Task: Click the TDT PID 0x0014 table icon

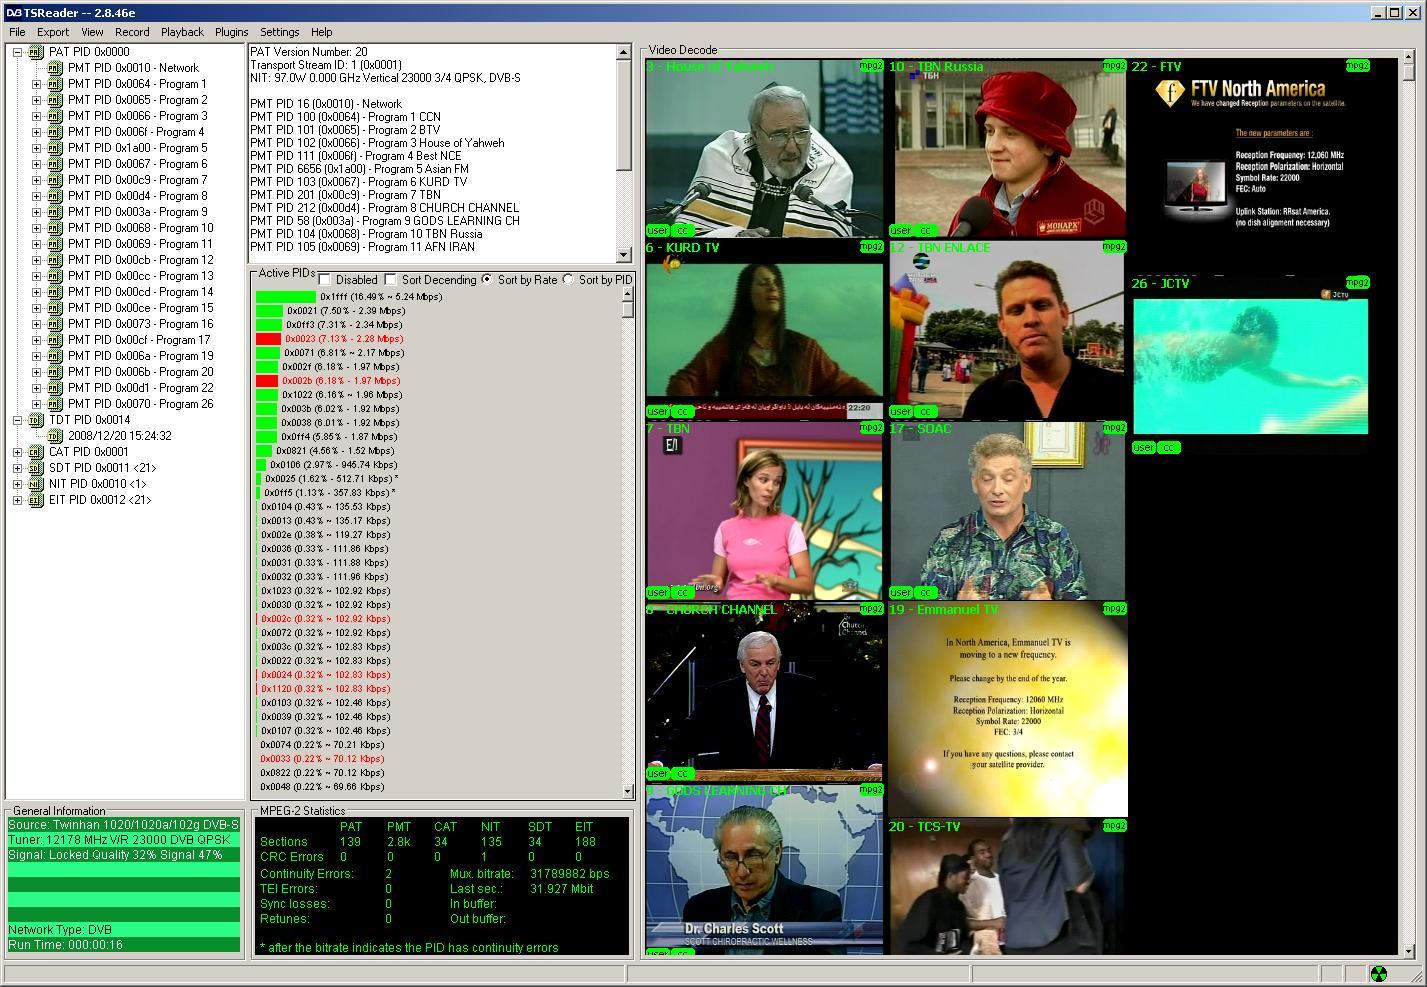Action: click(x=36, y=420)
